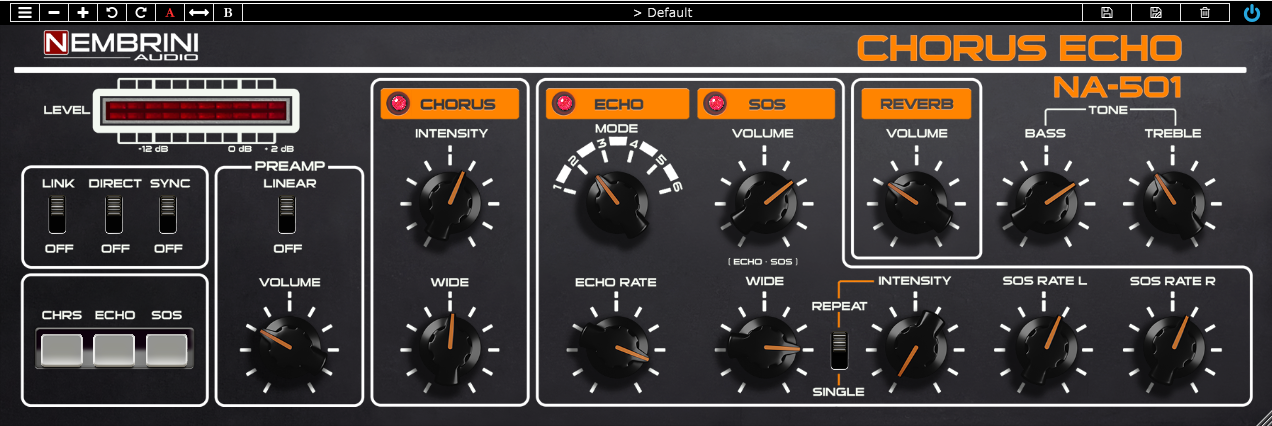
Task: Select the B comparison state
Action: tap(228, 13)
